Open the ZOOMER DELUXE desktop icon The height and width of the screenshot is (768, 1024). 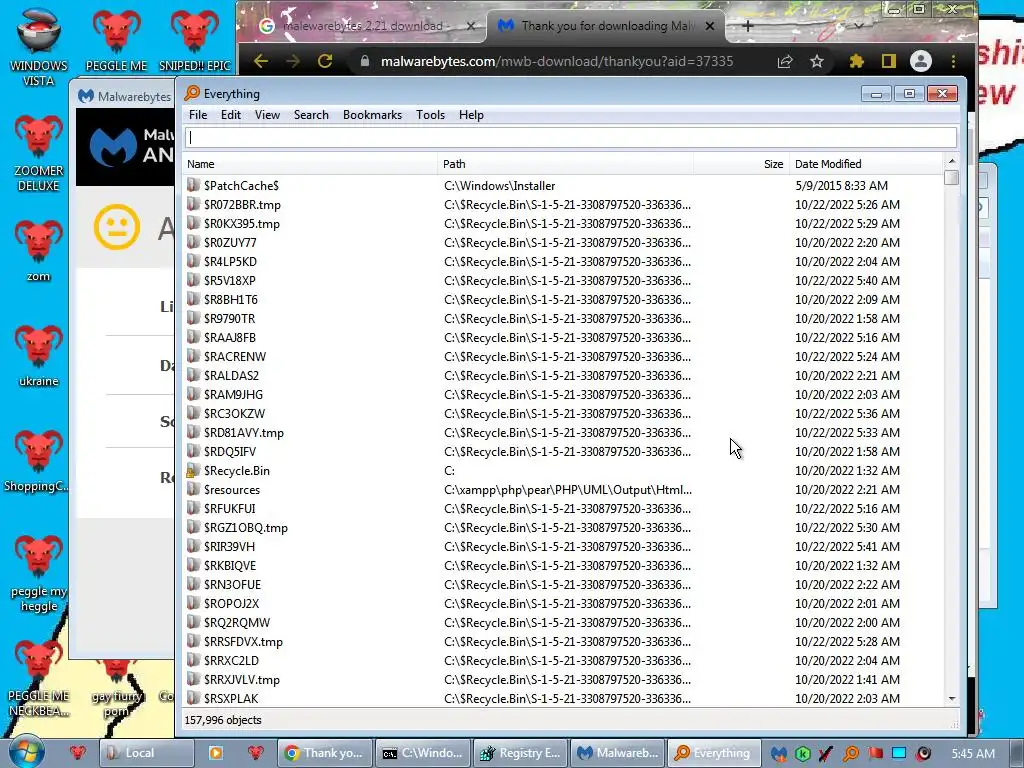39,152
